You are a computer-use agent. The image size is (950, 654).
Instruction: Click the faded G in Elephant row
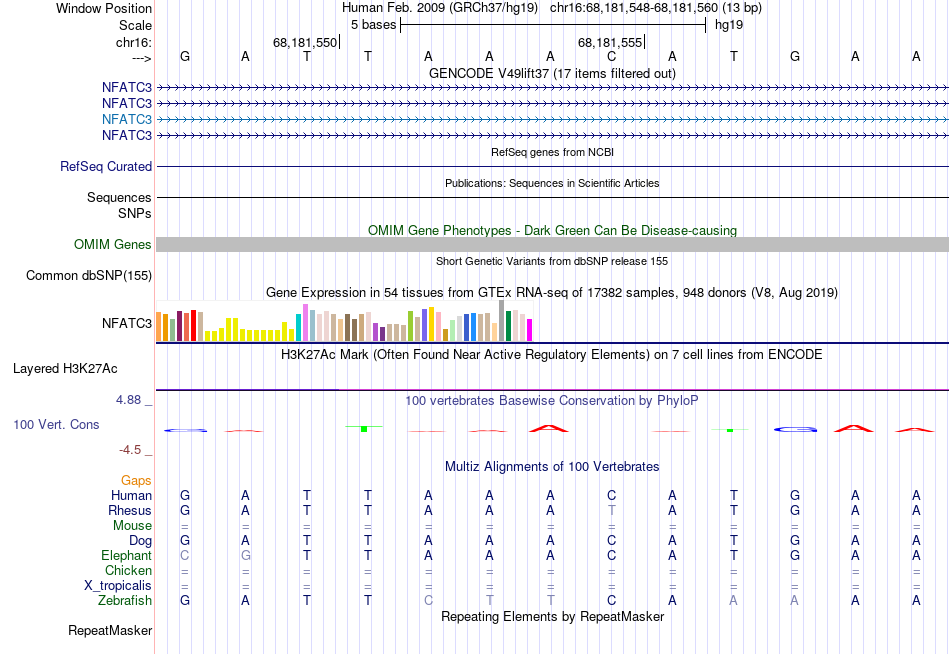245,555
